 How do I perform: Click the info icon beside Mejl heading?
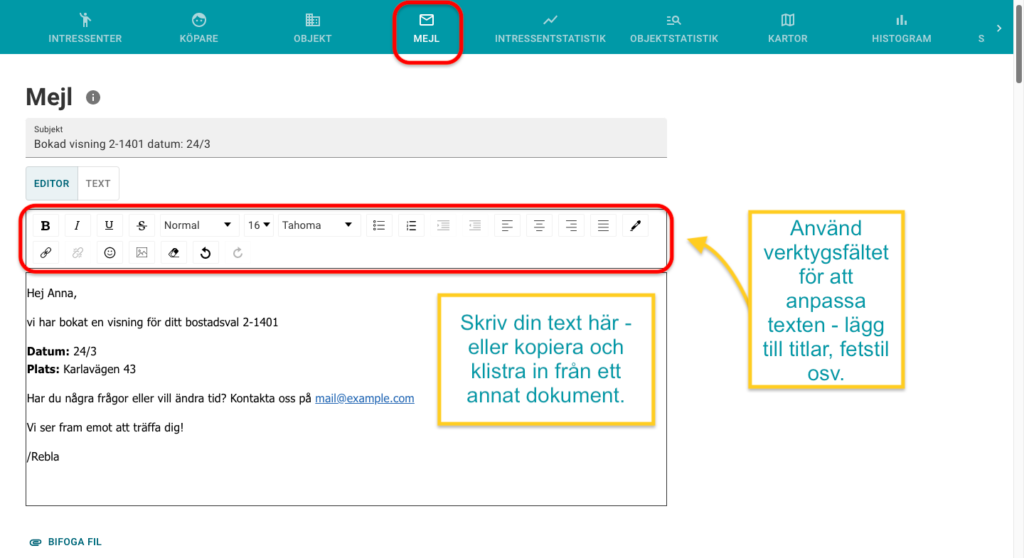pyautogui.click(x=93, y=97)
